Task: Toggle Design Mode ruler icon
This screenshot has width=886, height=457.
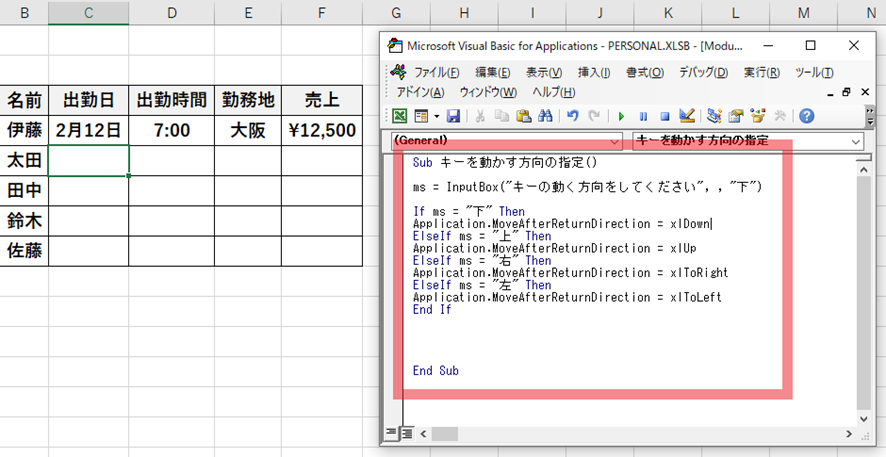Action: 687,116
